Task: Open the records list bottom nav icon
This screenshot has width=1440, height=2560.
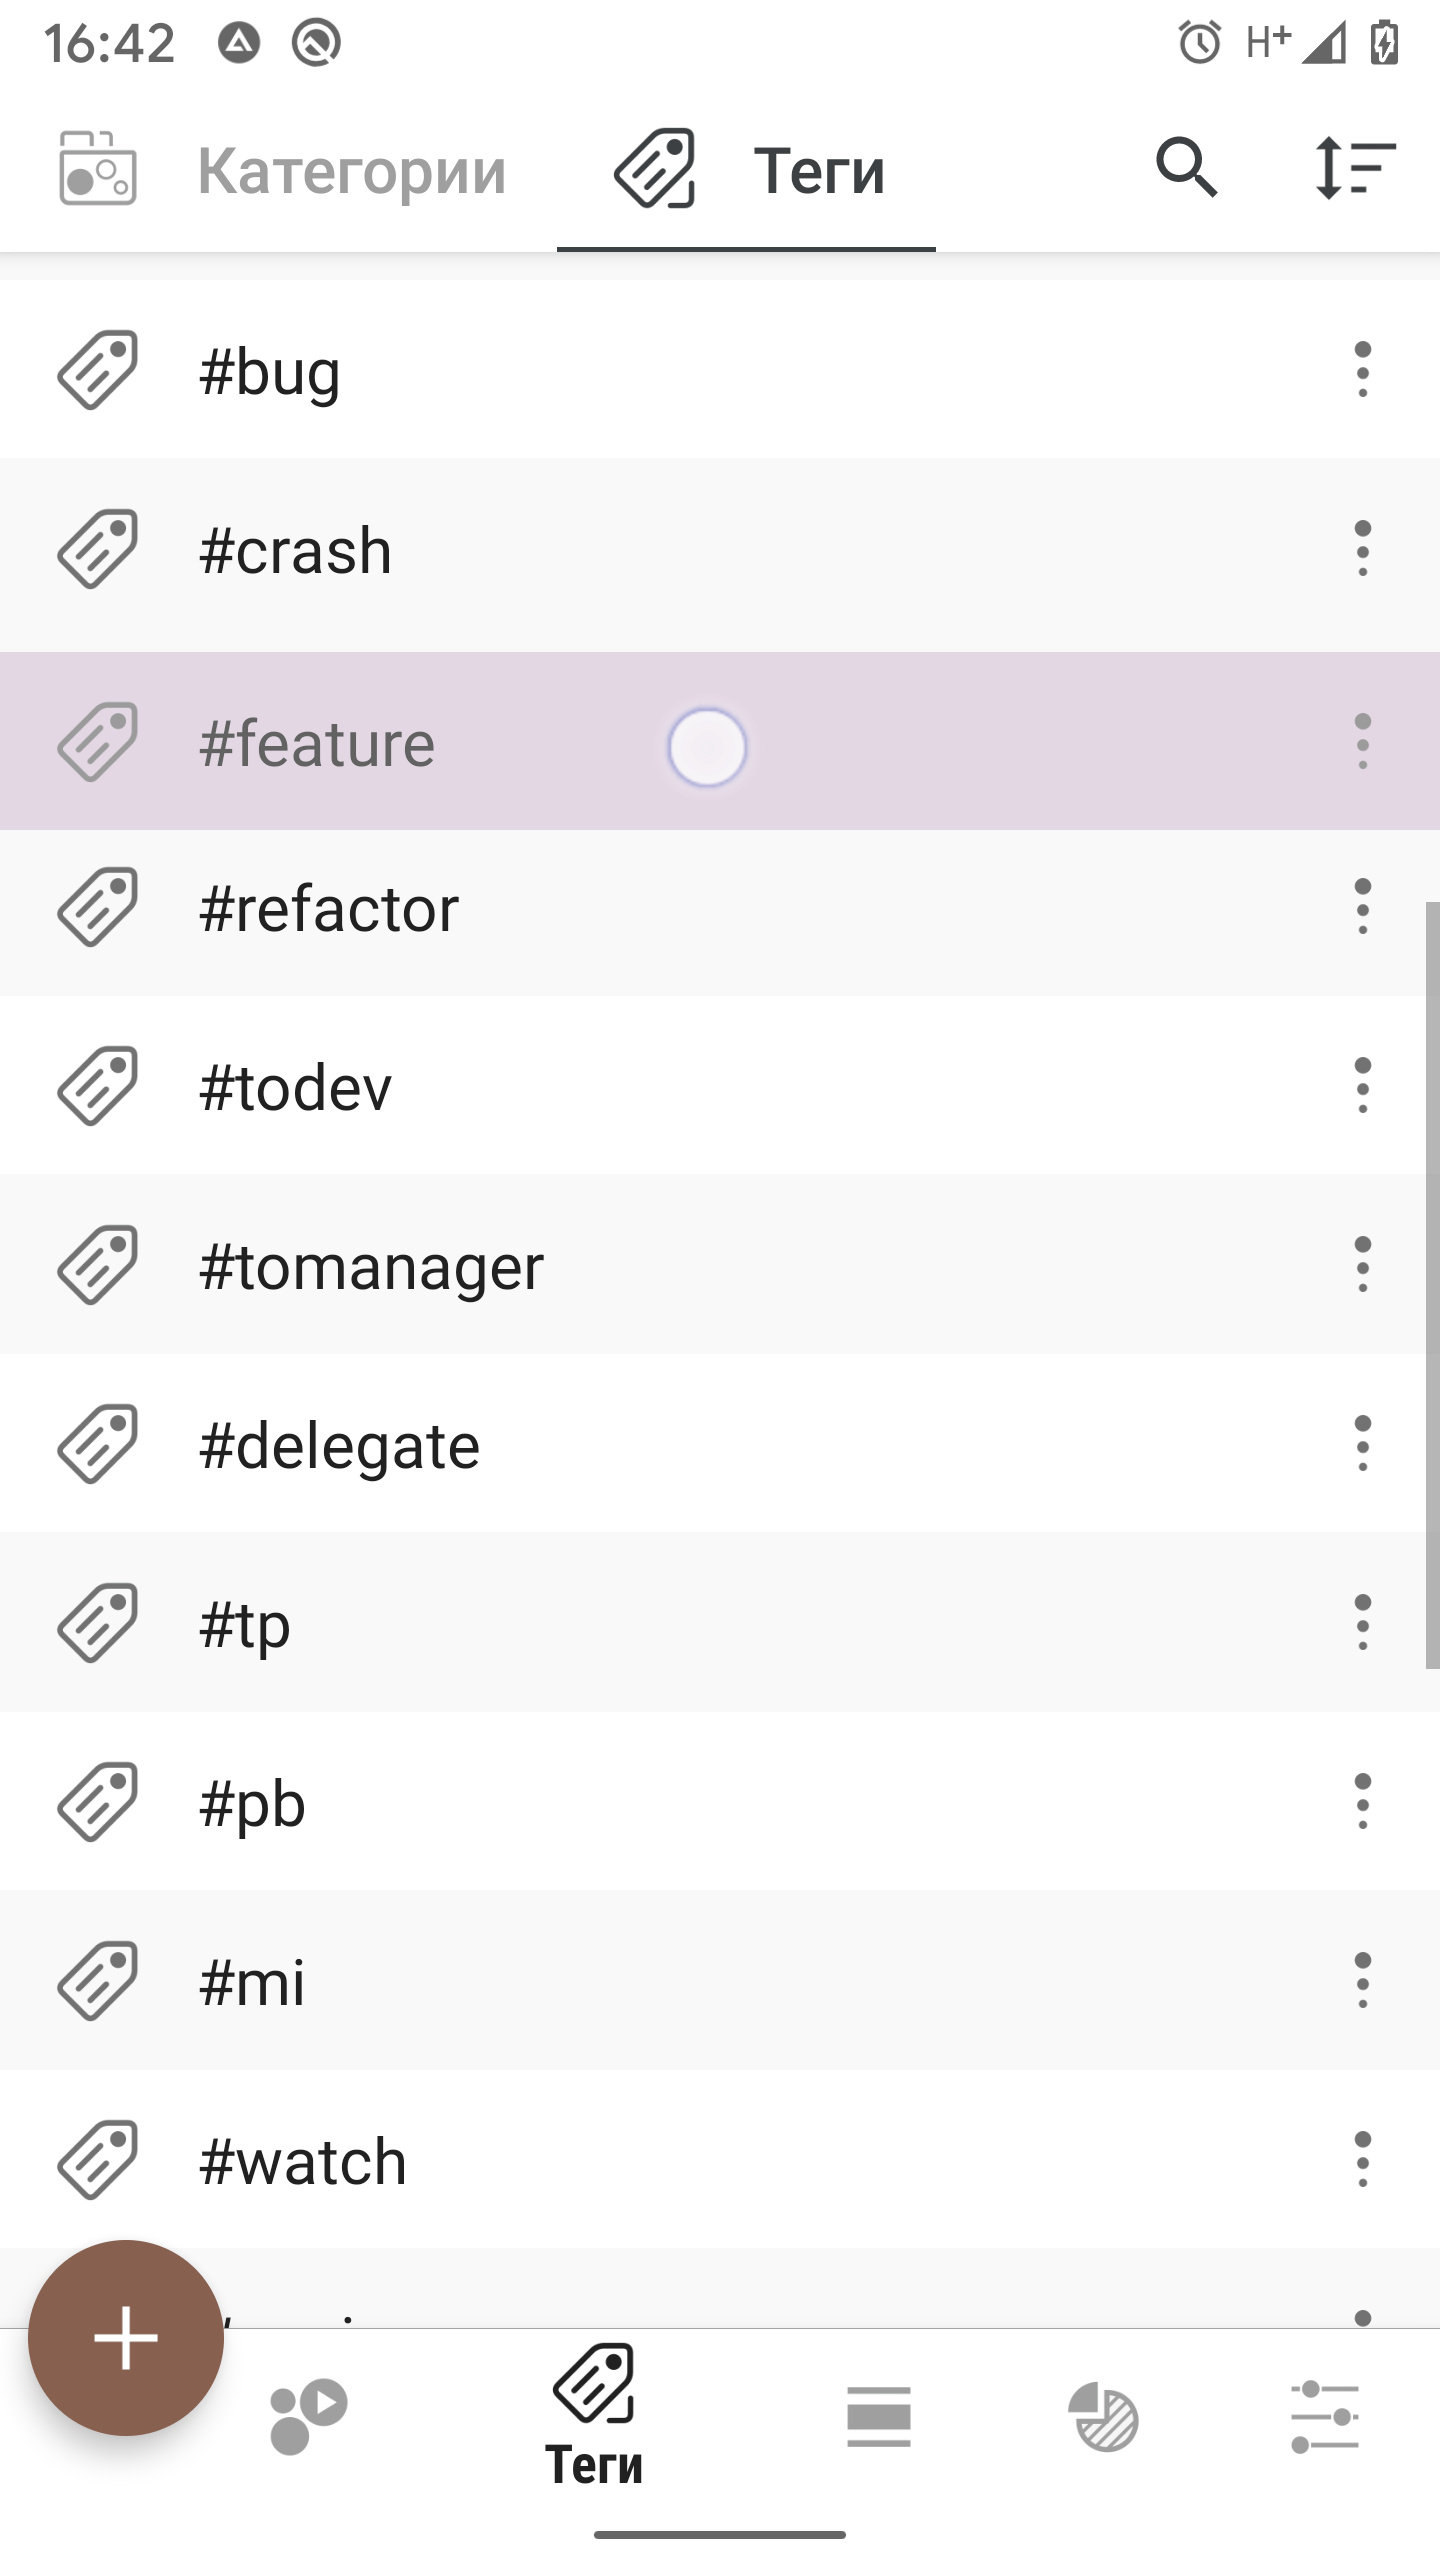Action: pos(879,2417)
